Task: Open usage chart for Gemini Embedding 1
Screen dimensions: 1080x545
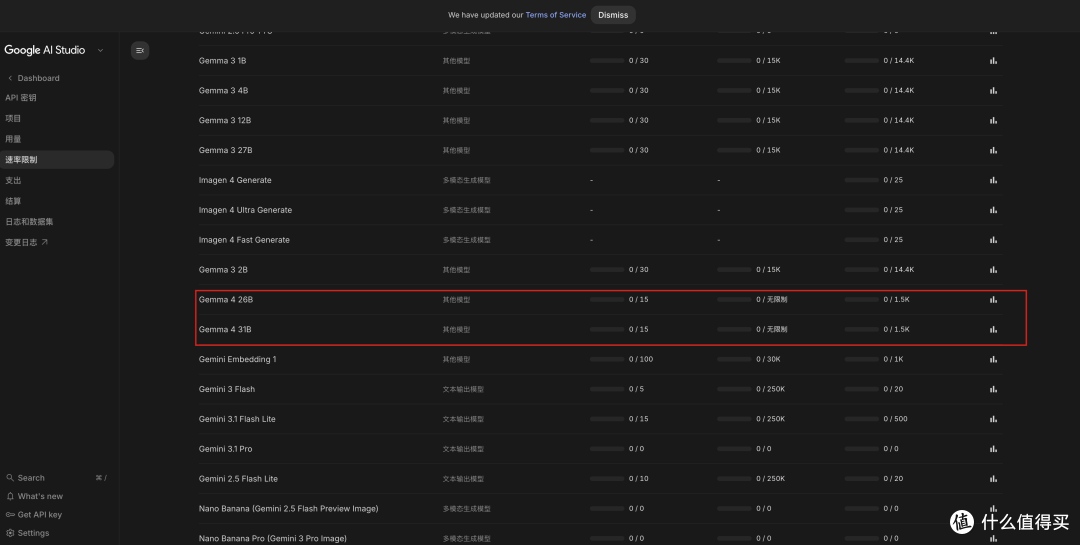Action: [x=993, y=359]
